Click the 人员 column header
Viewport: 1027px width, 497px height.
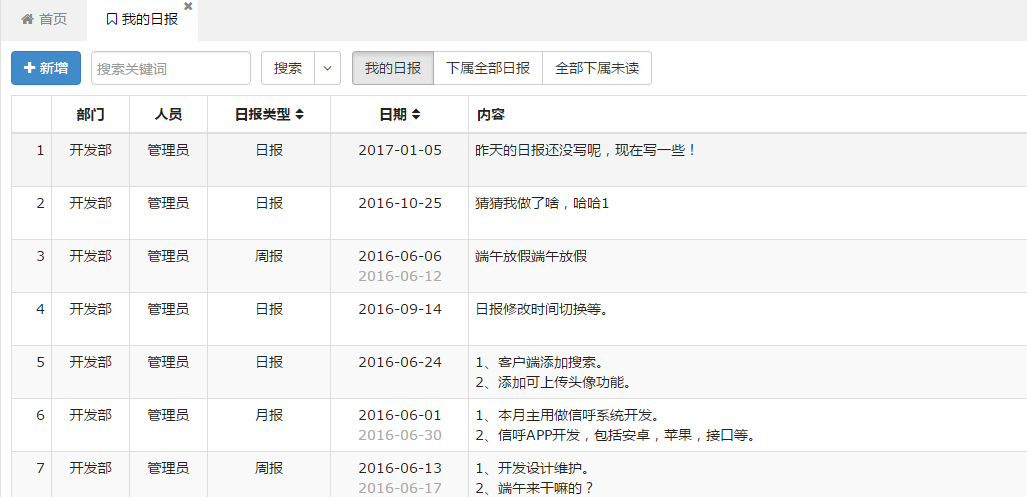click(168, 115)
